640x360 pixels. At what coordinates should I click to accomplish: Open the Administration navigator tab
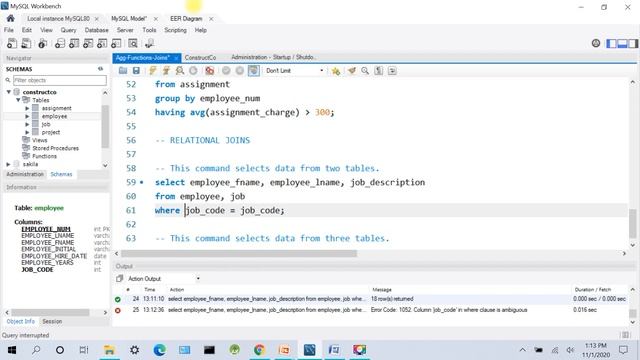pos(25,174)
